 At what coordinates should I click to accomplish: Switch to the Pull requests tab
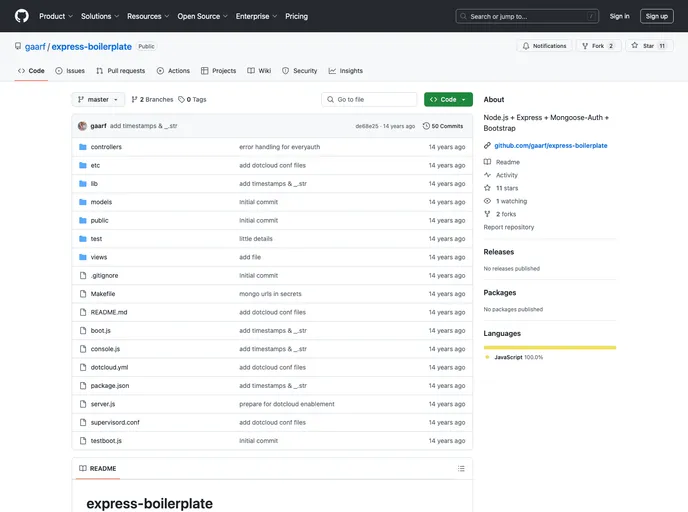(121, 71)
